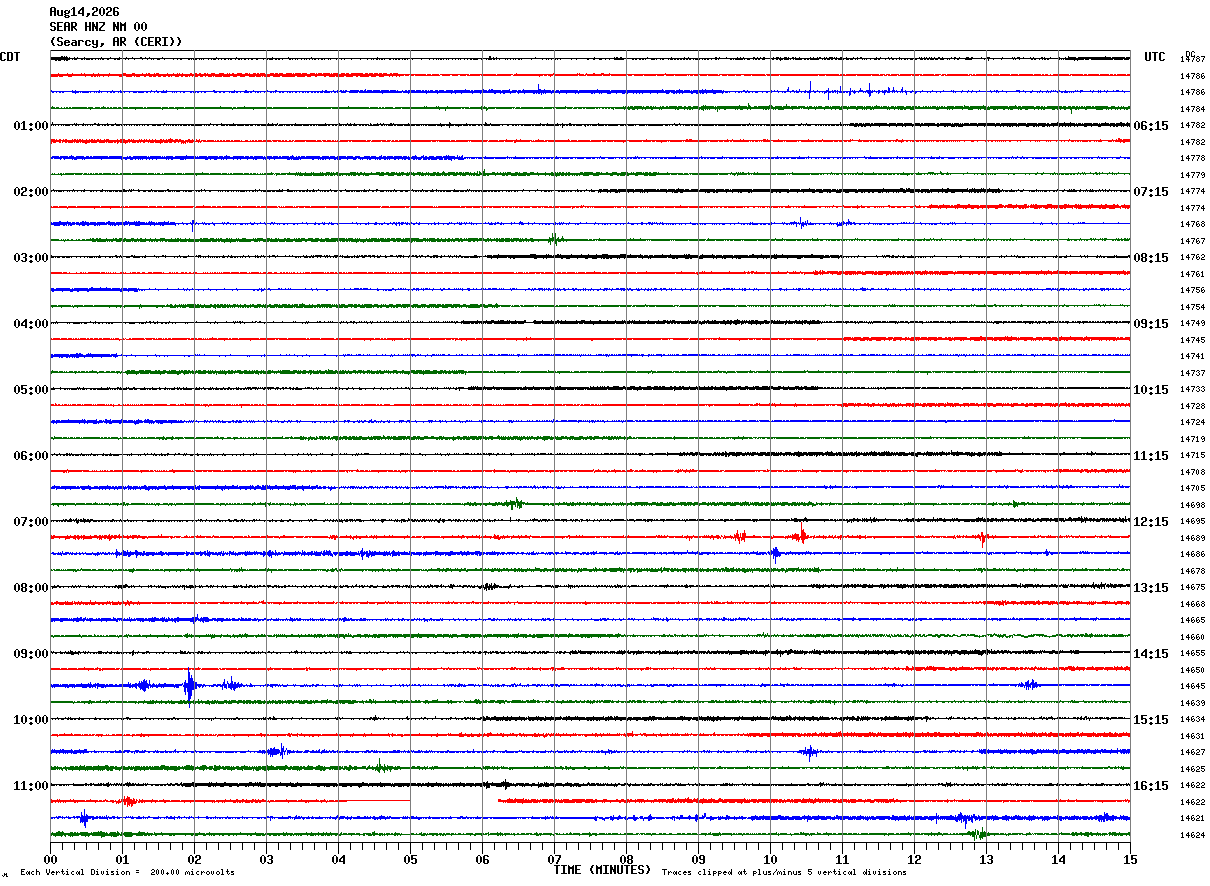Click the 01:00 CDT time label
Image resolution: width=1210 pixels, height=886 pixels.
point(30,126)
